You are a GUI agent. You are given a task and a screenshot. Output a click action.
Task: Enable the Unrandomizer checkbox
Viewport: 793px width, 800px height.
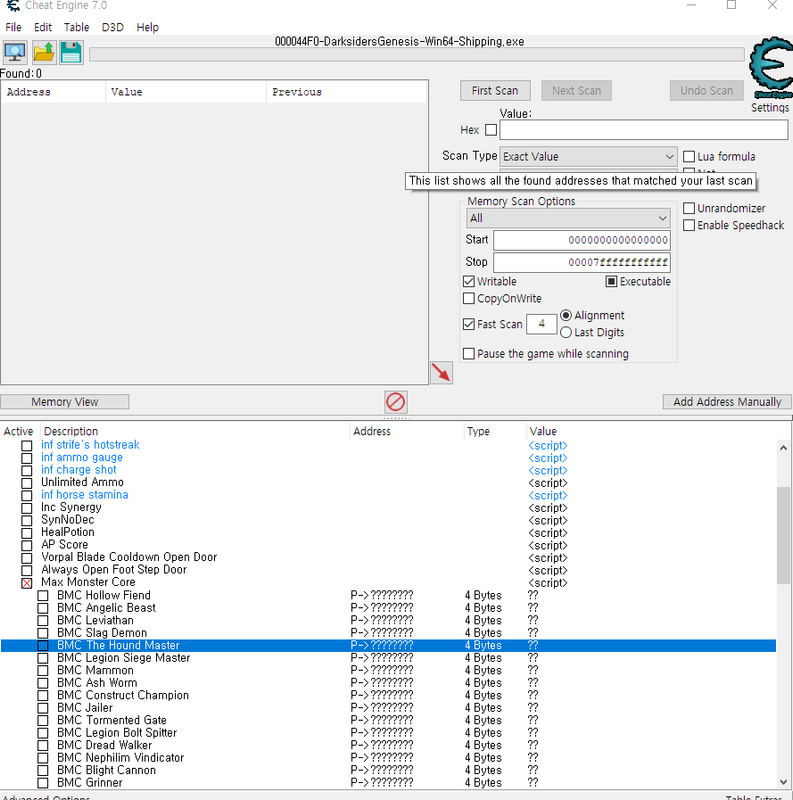tap(689, 208)
